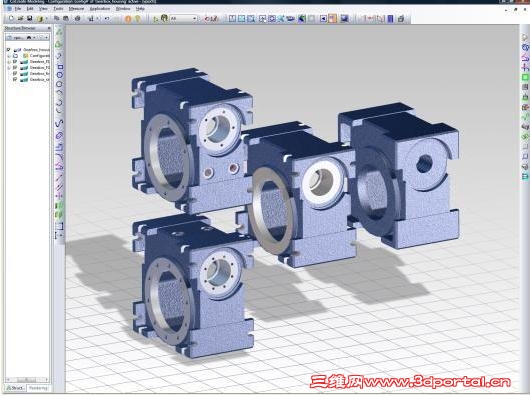Click the orange-highlighted view icon in the top toolbar

333,19
